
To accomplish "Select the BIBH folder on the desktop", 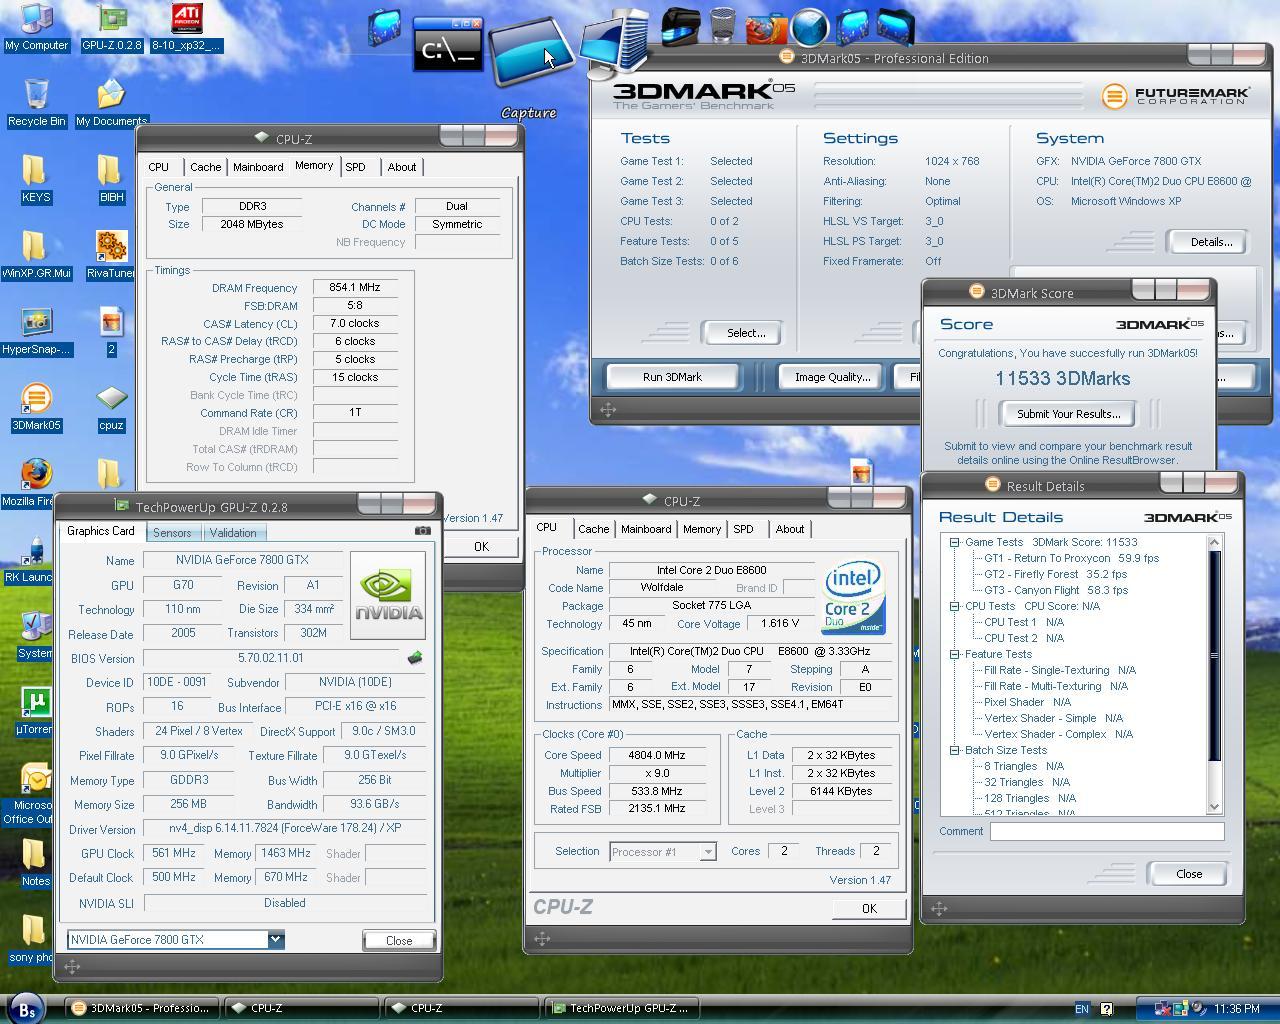I will [111, 179].
